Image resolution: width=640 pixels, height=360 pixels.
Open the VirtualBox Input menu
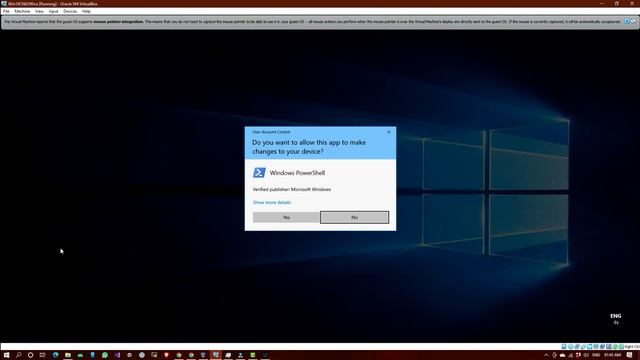(53, 11)
